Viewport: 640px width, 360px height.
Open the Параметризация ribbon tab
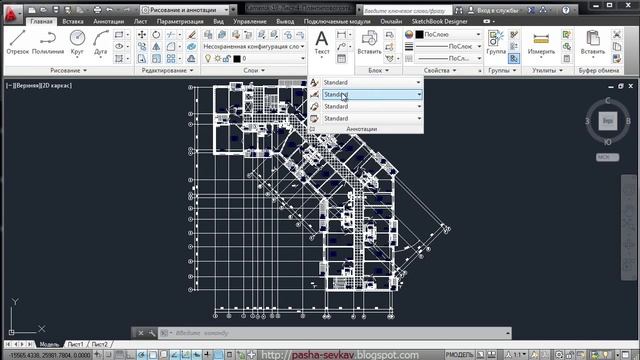point(180,21)
